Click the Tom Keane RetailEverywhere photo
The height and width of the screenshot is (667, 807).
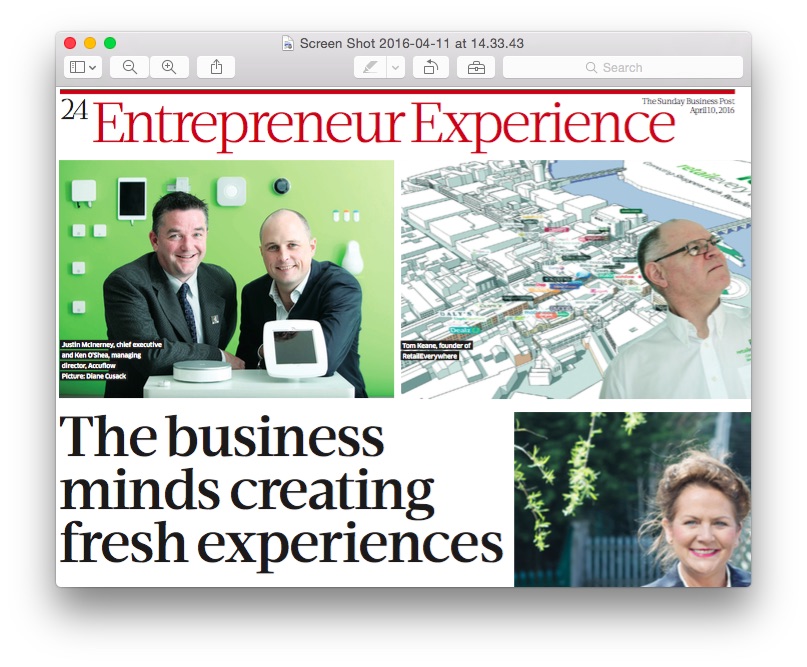[x=576, y=279]
